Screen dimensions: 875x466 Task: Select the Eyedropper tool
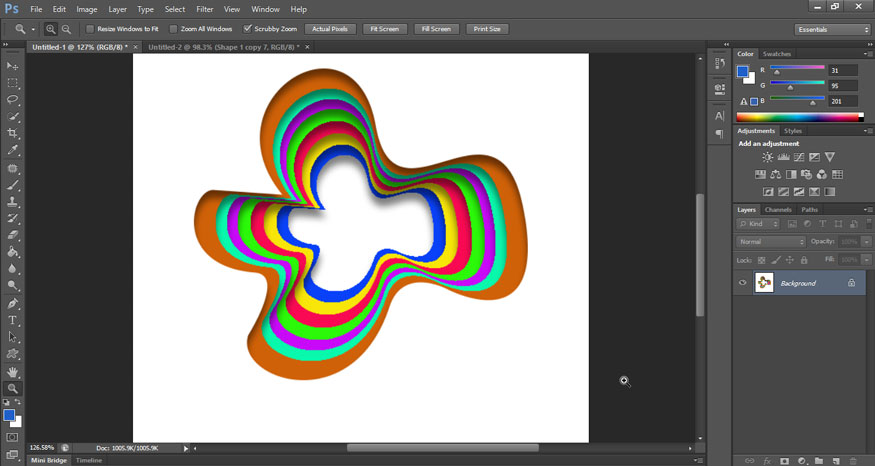tap(12, 150)
